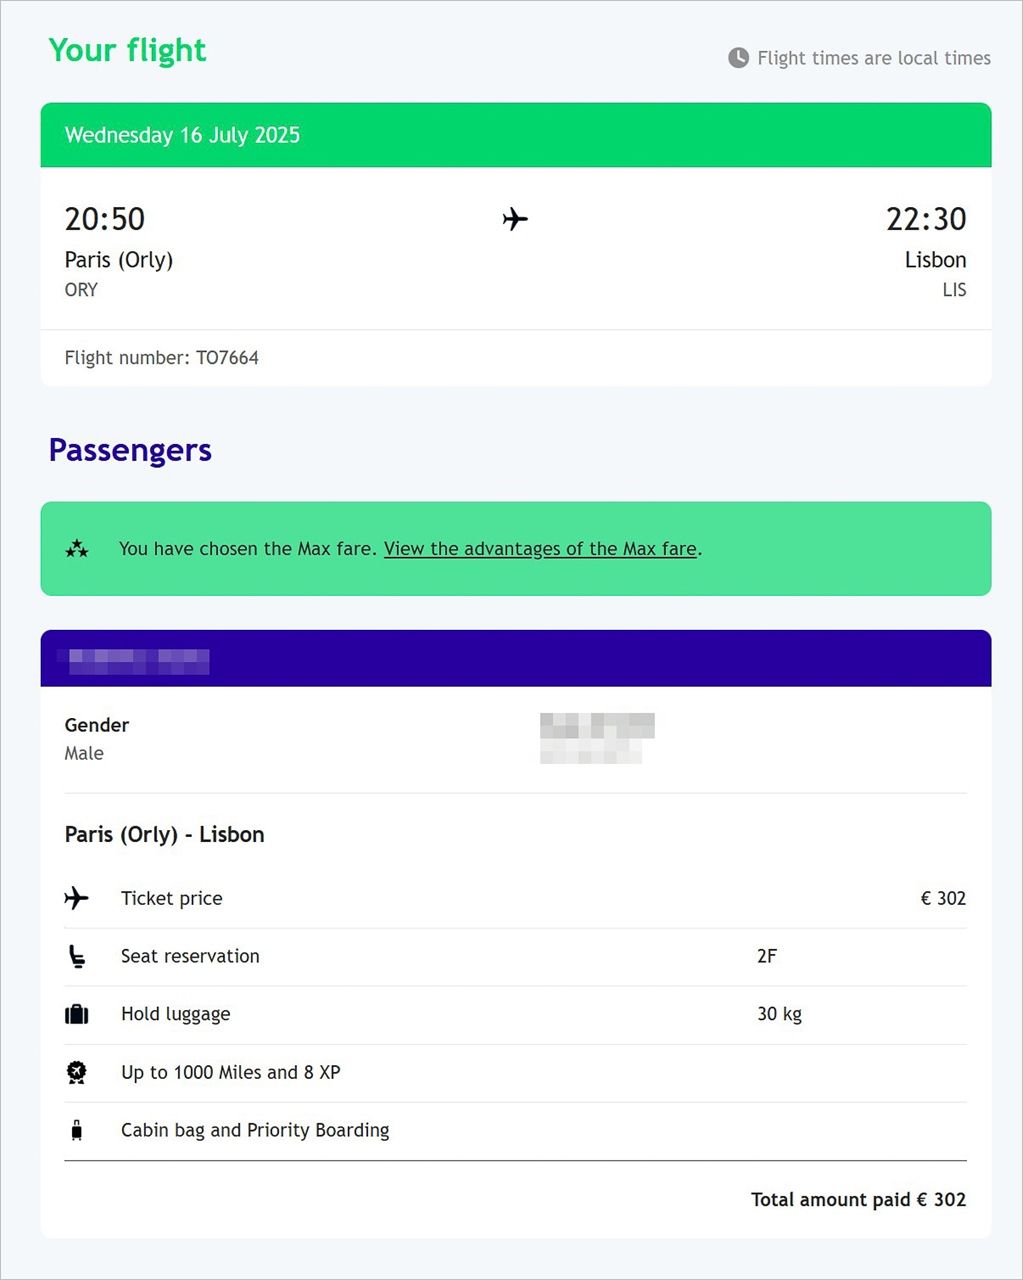Click the Total amount paid € 302 text
This screenshot has height=1280, width=1023.
[x=858, y=1200]
